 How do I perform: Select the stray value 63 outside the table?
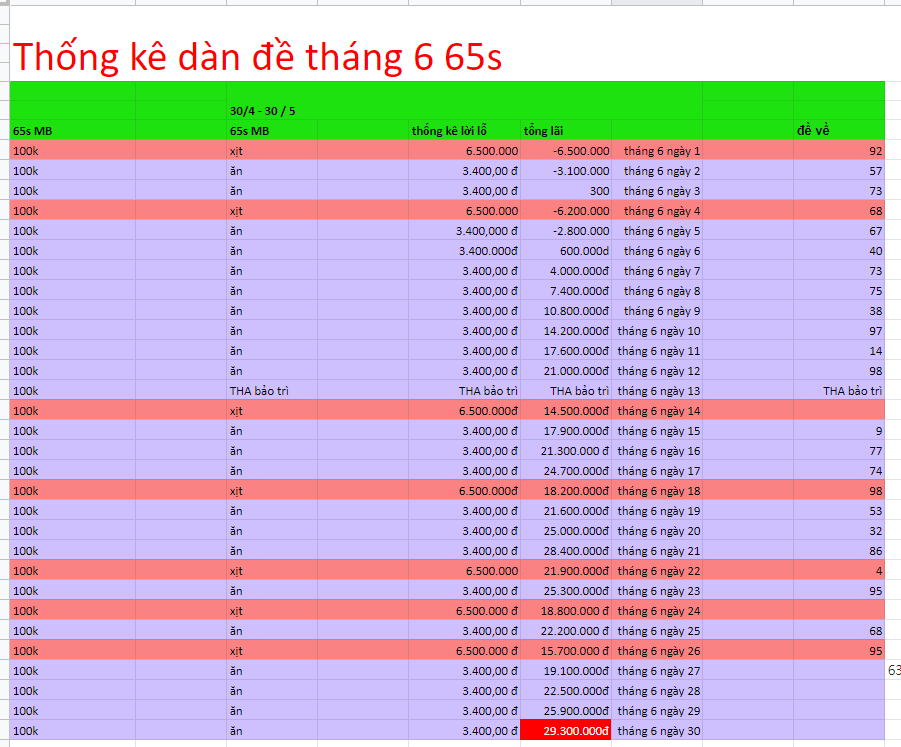point(893,671)
